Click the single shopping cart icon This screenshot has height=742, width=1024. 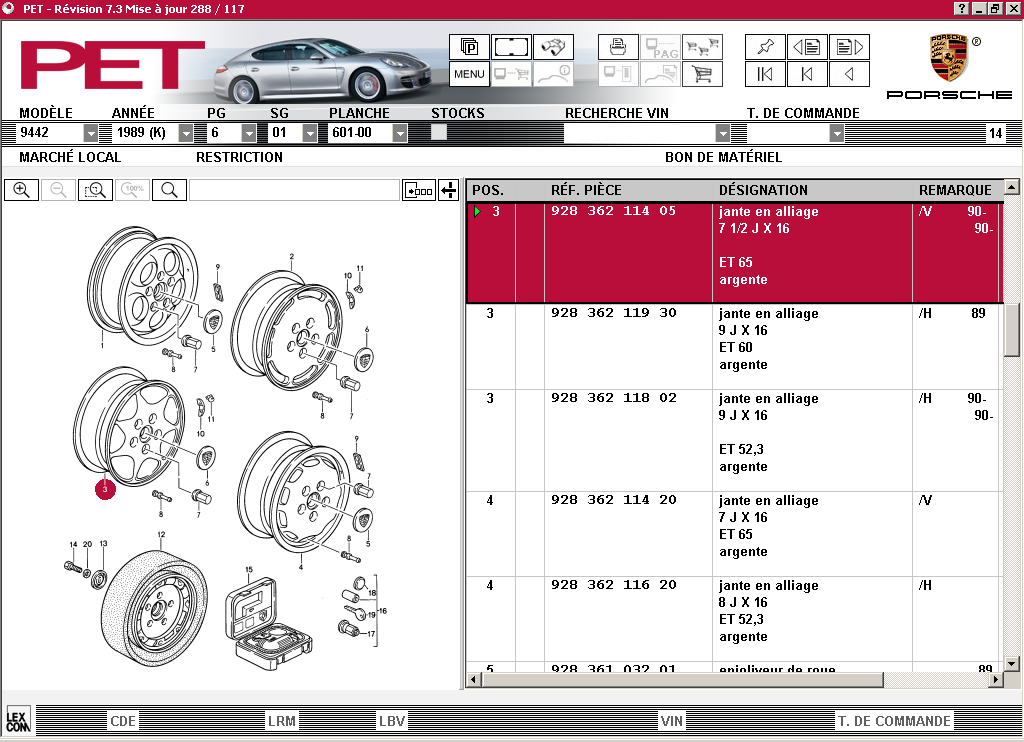click(x=702, y=74)
